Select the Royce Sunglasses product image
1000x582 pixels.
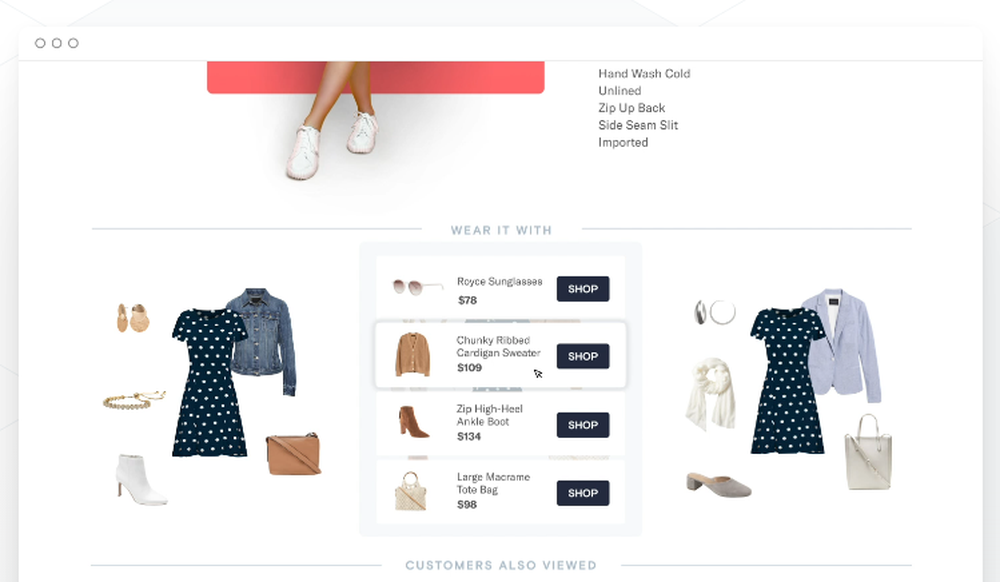coord(417,287)
